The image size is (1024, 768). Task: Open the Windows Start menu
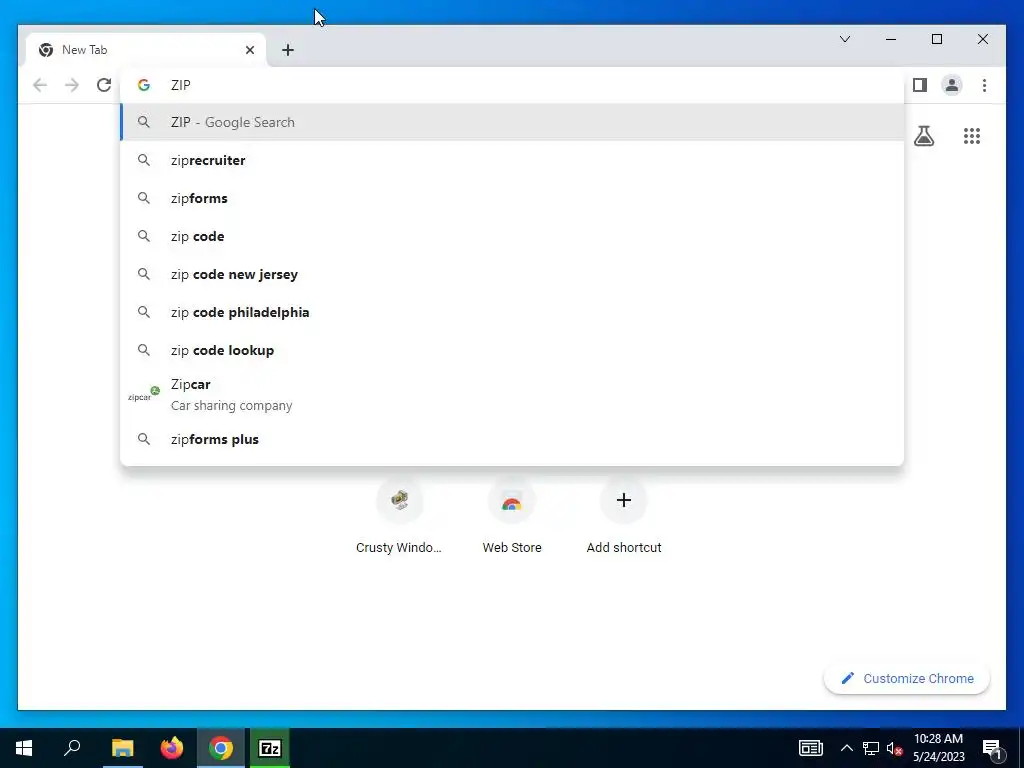tap(24, 748)
